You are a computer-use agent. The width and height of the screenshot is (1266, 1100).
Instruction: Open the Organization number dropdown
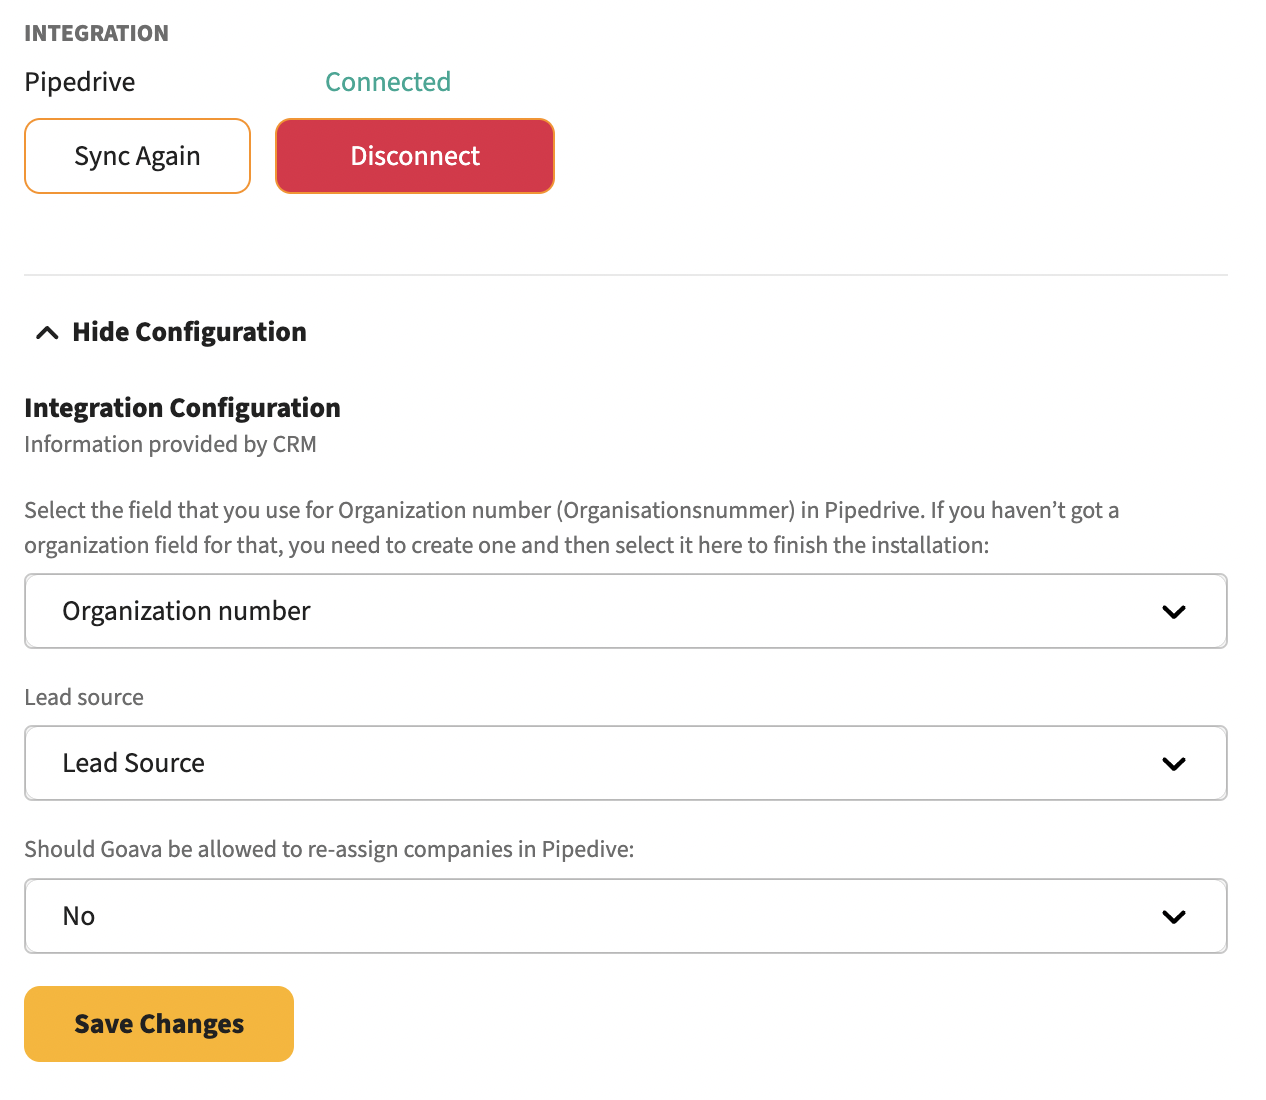[626, 611]
